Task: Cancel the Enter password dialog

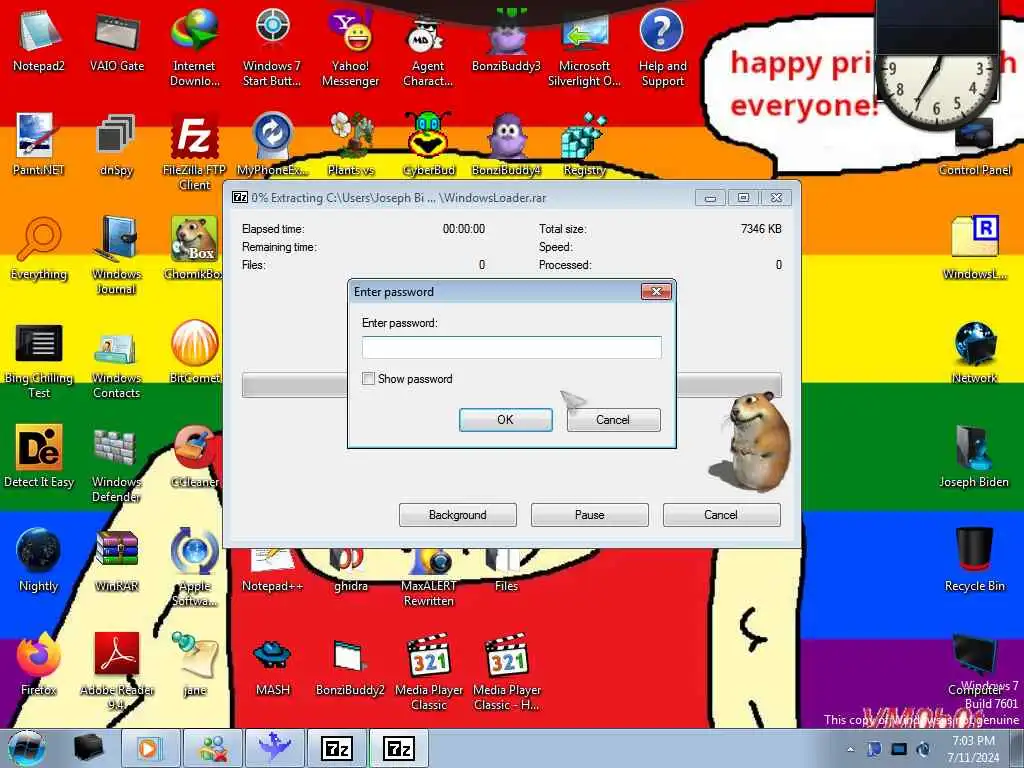Action: [613, 420]
